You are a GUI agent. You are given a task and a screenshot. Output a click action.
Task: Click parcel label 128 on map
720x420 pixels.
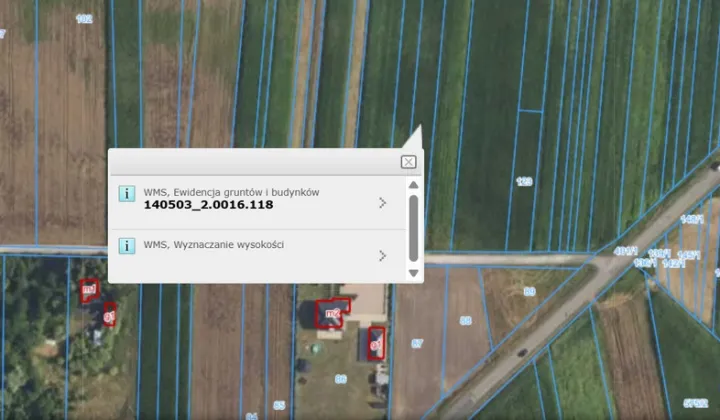[524, 181]
